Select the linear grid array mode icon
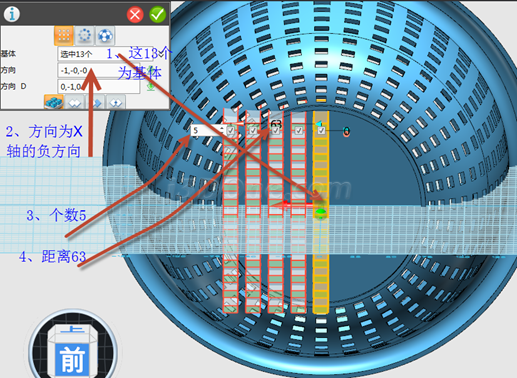Screen dimensions: 517x378 [x=64, y=35]
